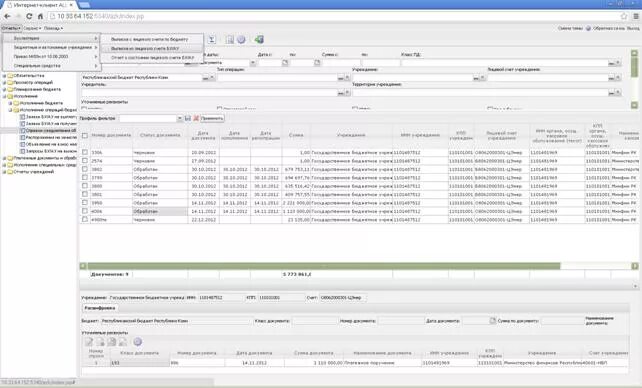Check the row for document 3800

(85, 186)
